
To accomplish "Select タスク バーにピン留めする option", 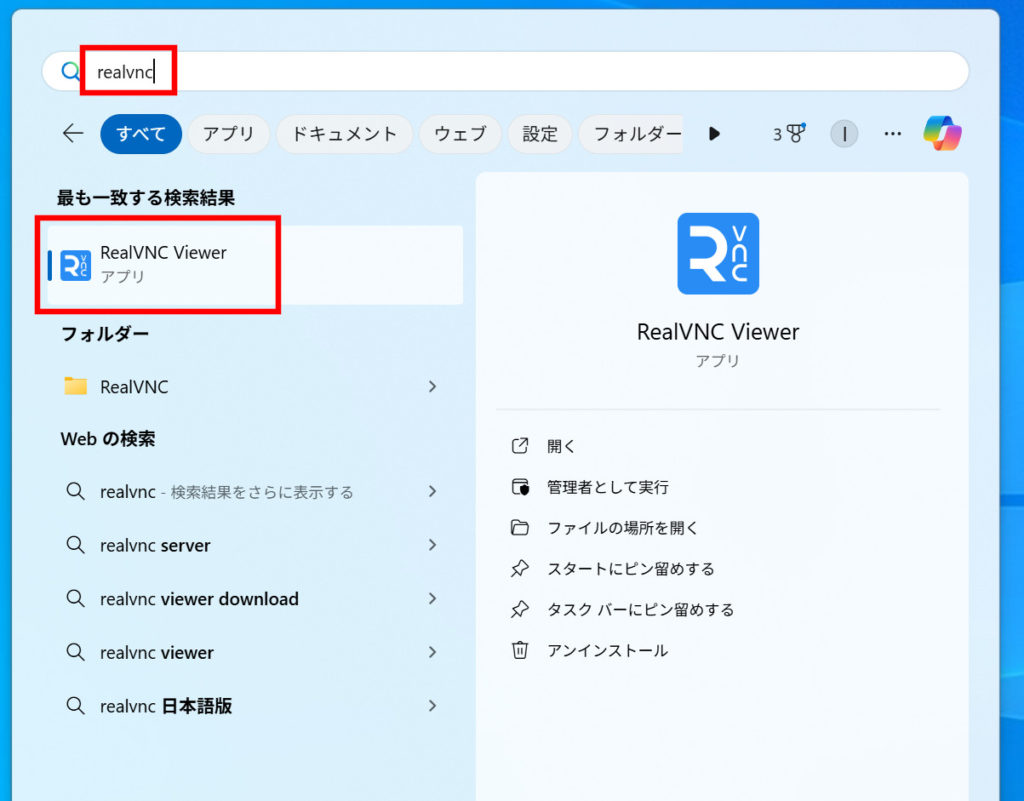I will point(640,609).
